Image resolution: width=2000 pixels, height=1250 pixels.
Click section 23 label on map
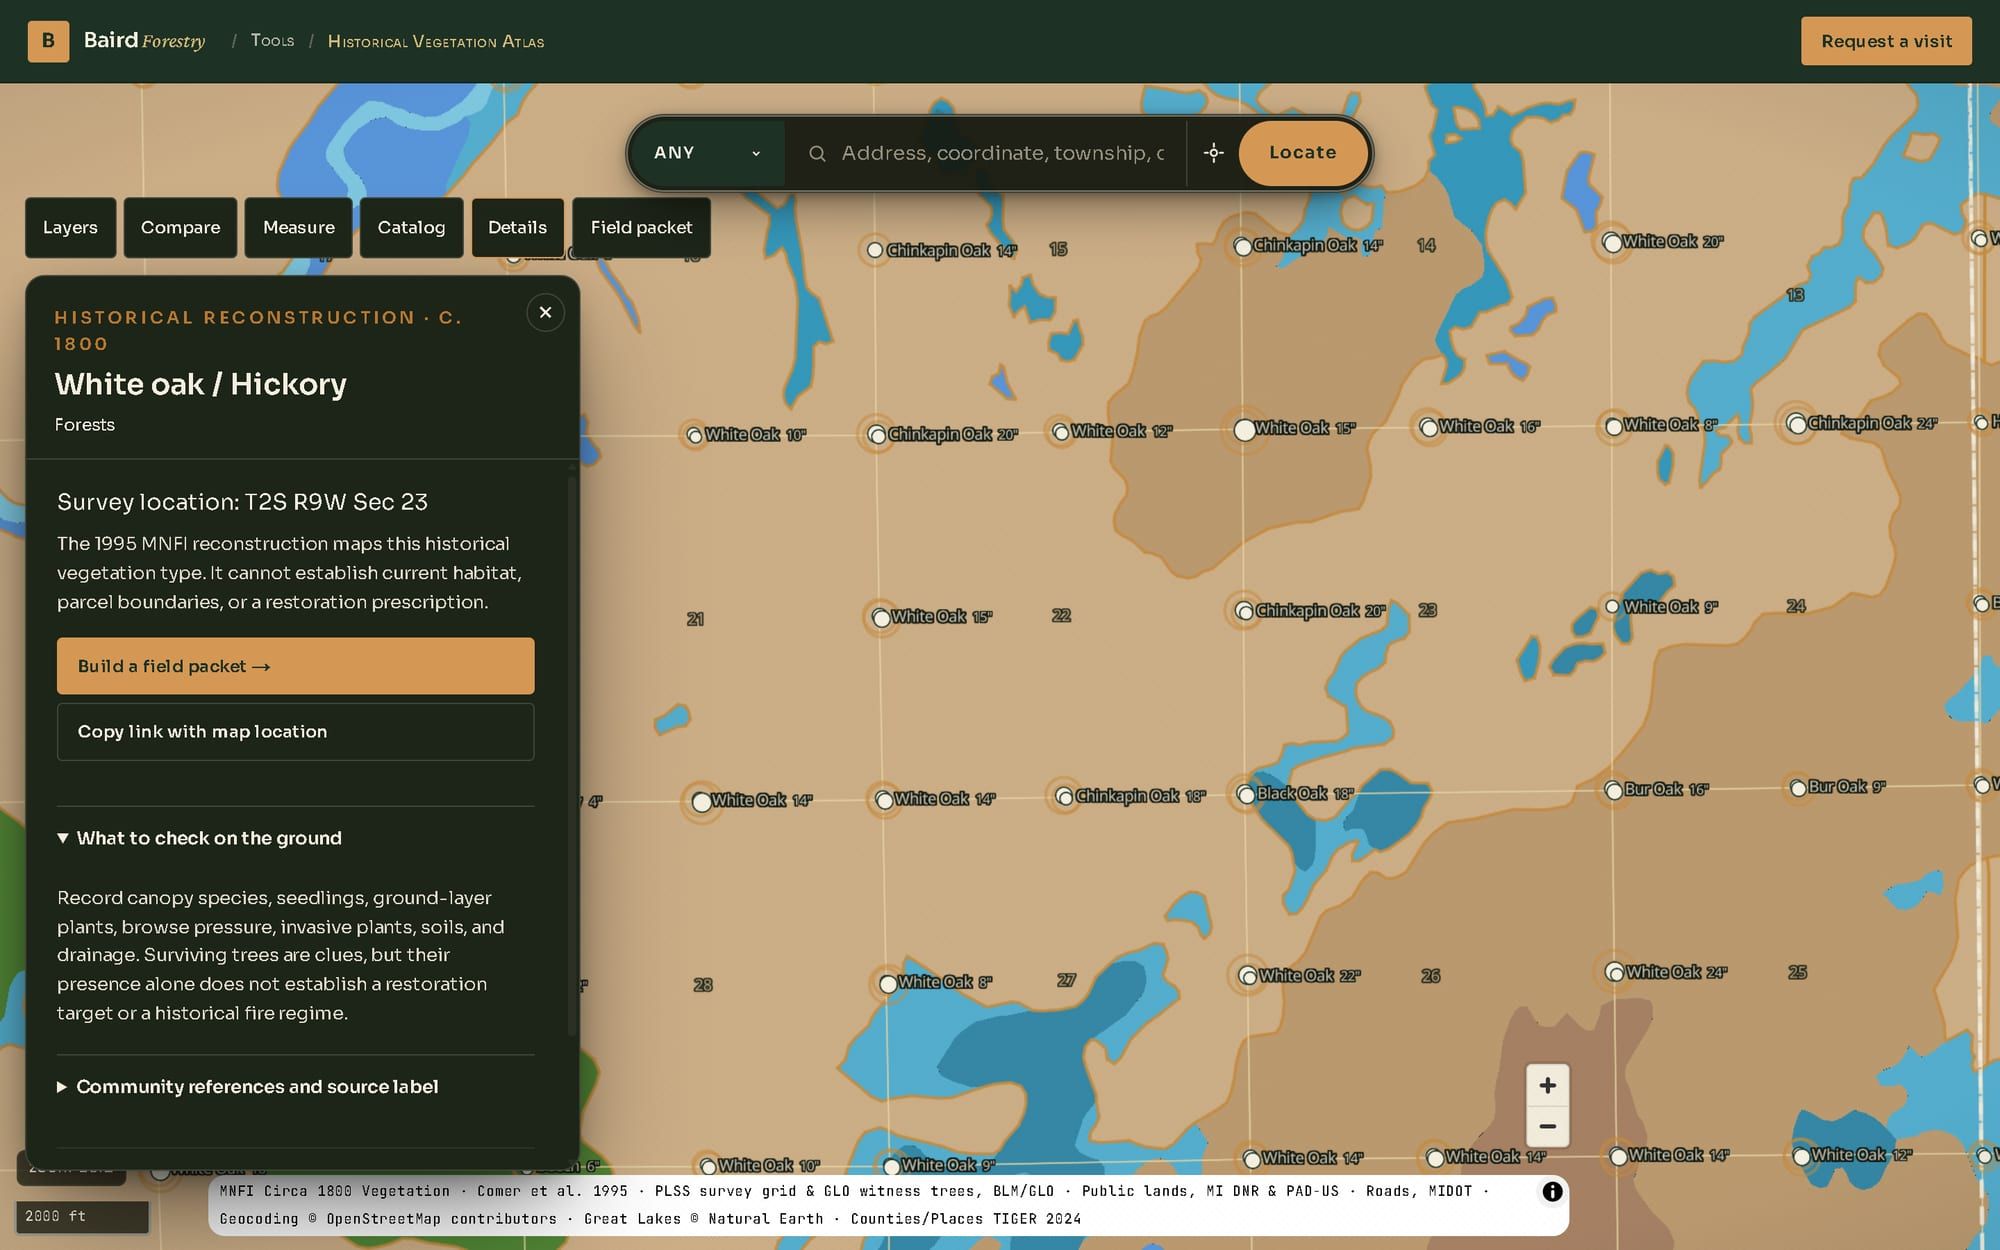tap(1427, 610)
